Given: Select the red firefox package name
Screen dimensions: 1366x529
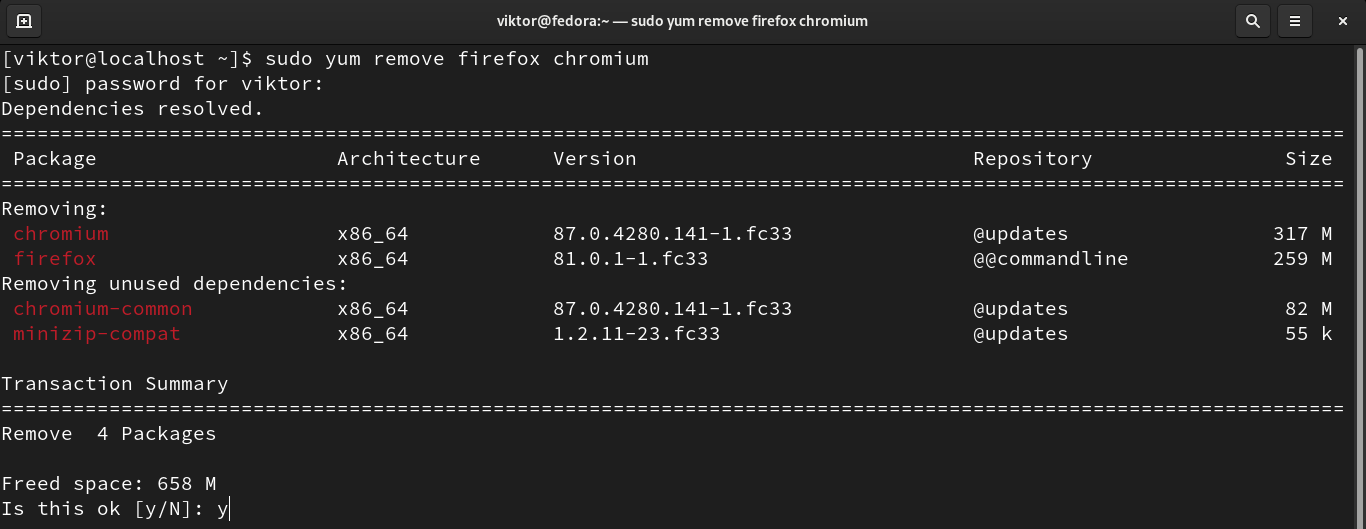Looking at the screenshot, I should point(55,259).
